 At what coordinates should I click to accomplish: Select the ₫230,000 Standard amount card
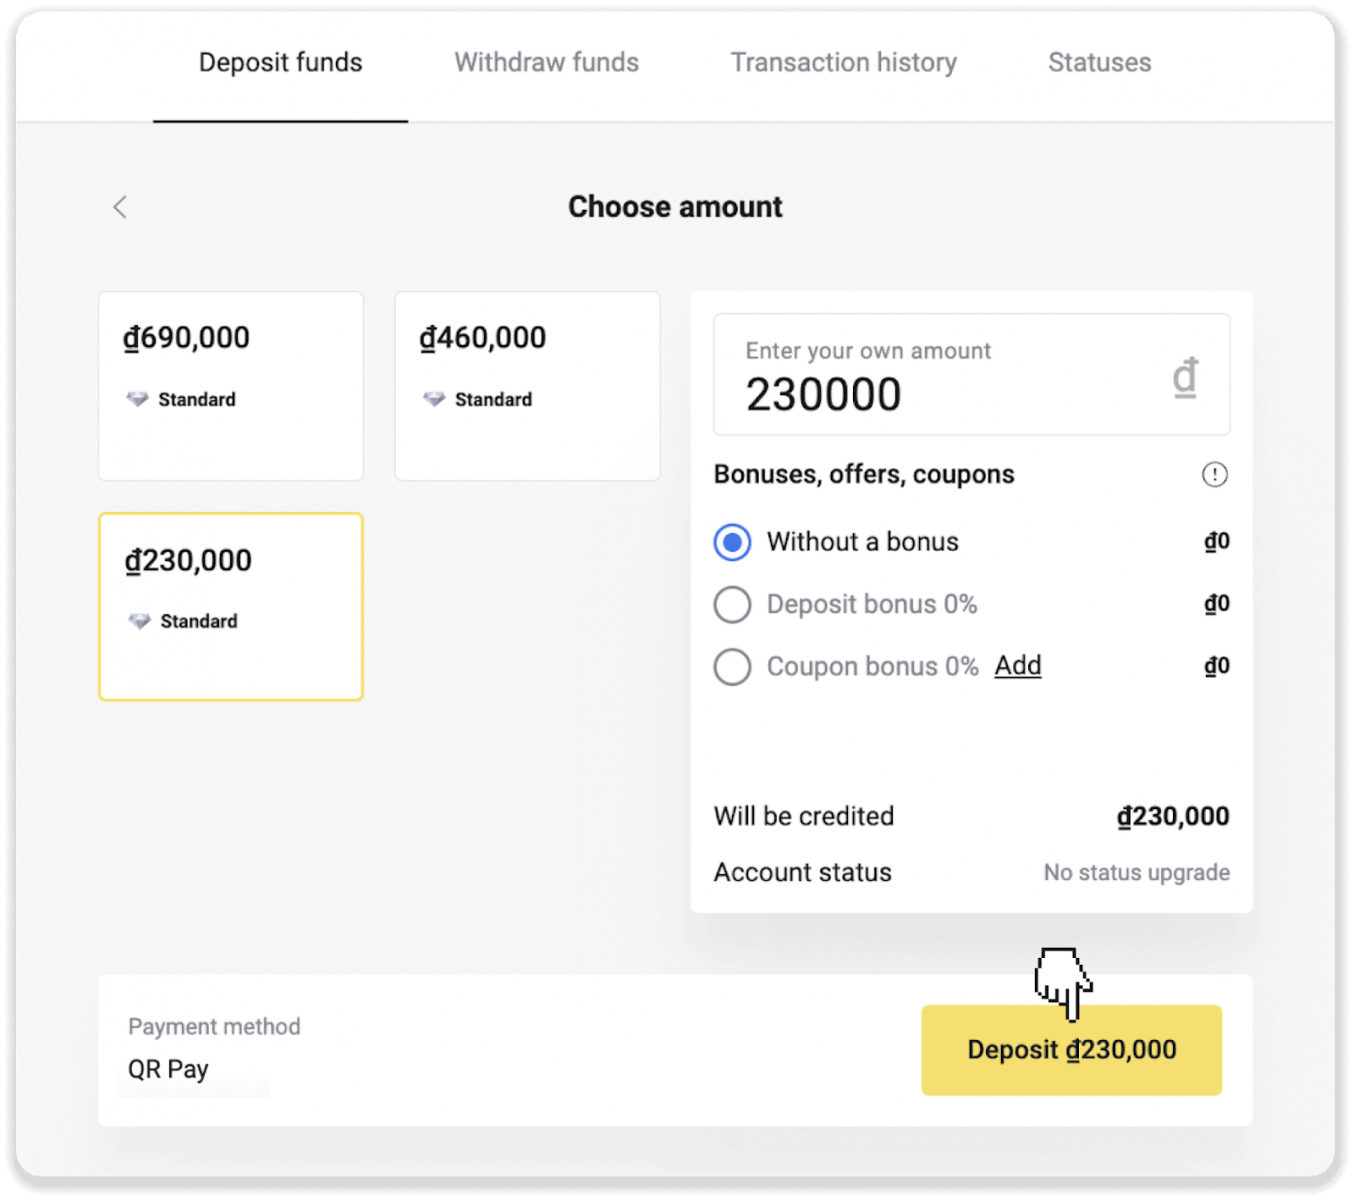[x=231, y=607]
